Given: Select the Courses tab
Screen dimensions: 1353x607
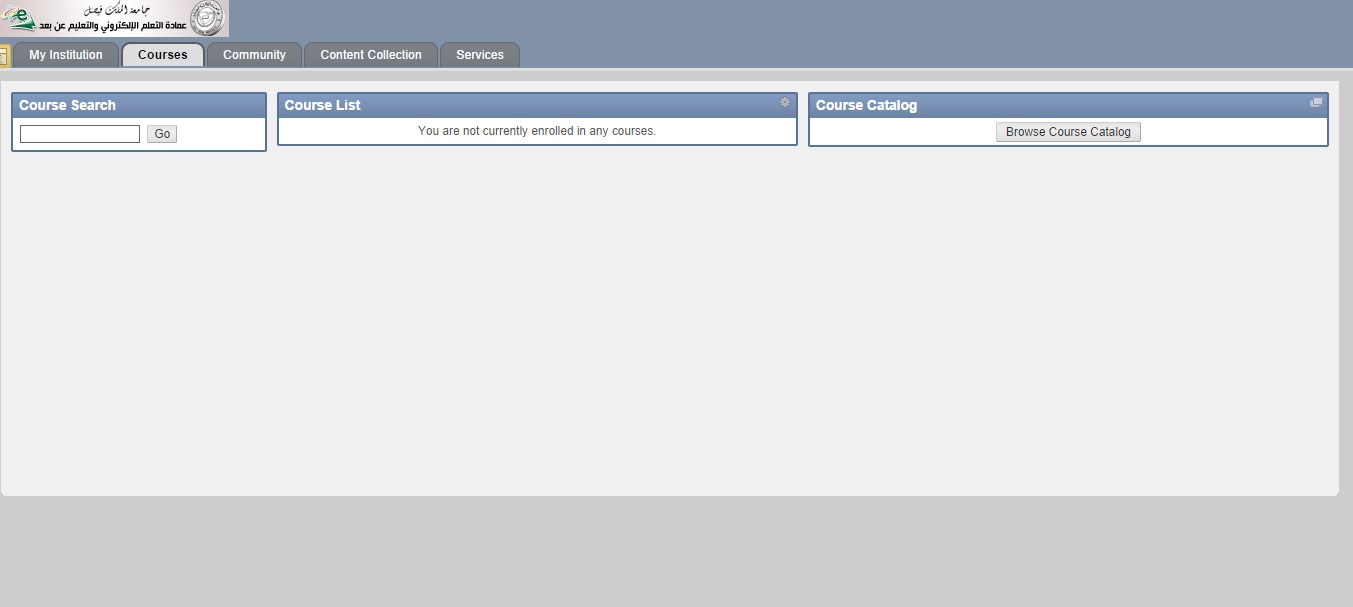Looking at the screenshot, I should (x=163, y=55).
